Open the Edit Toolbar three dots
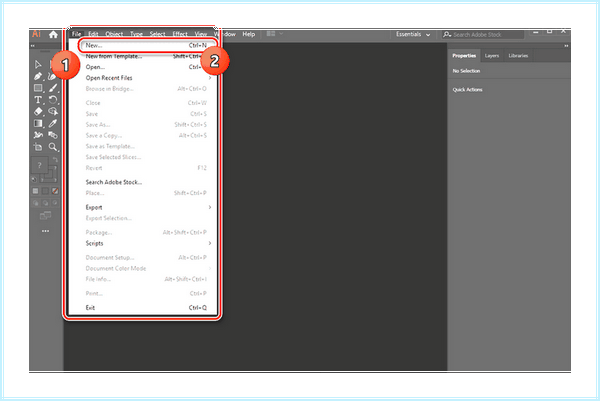Image resolution: width=600 pixels, height=401 pixels. click(x=45, y=231)
